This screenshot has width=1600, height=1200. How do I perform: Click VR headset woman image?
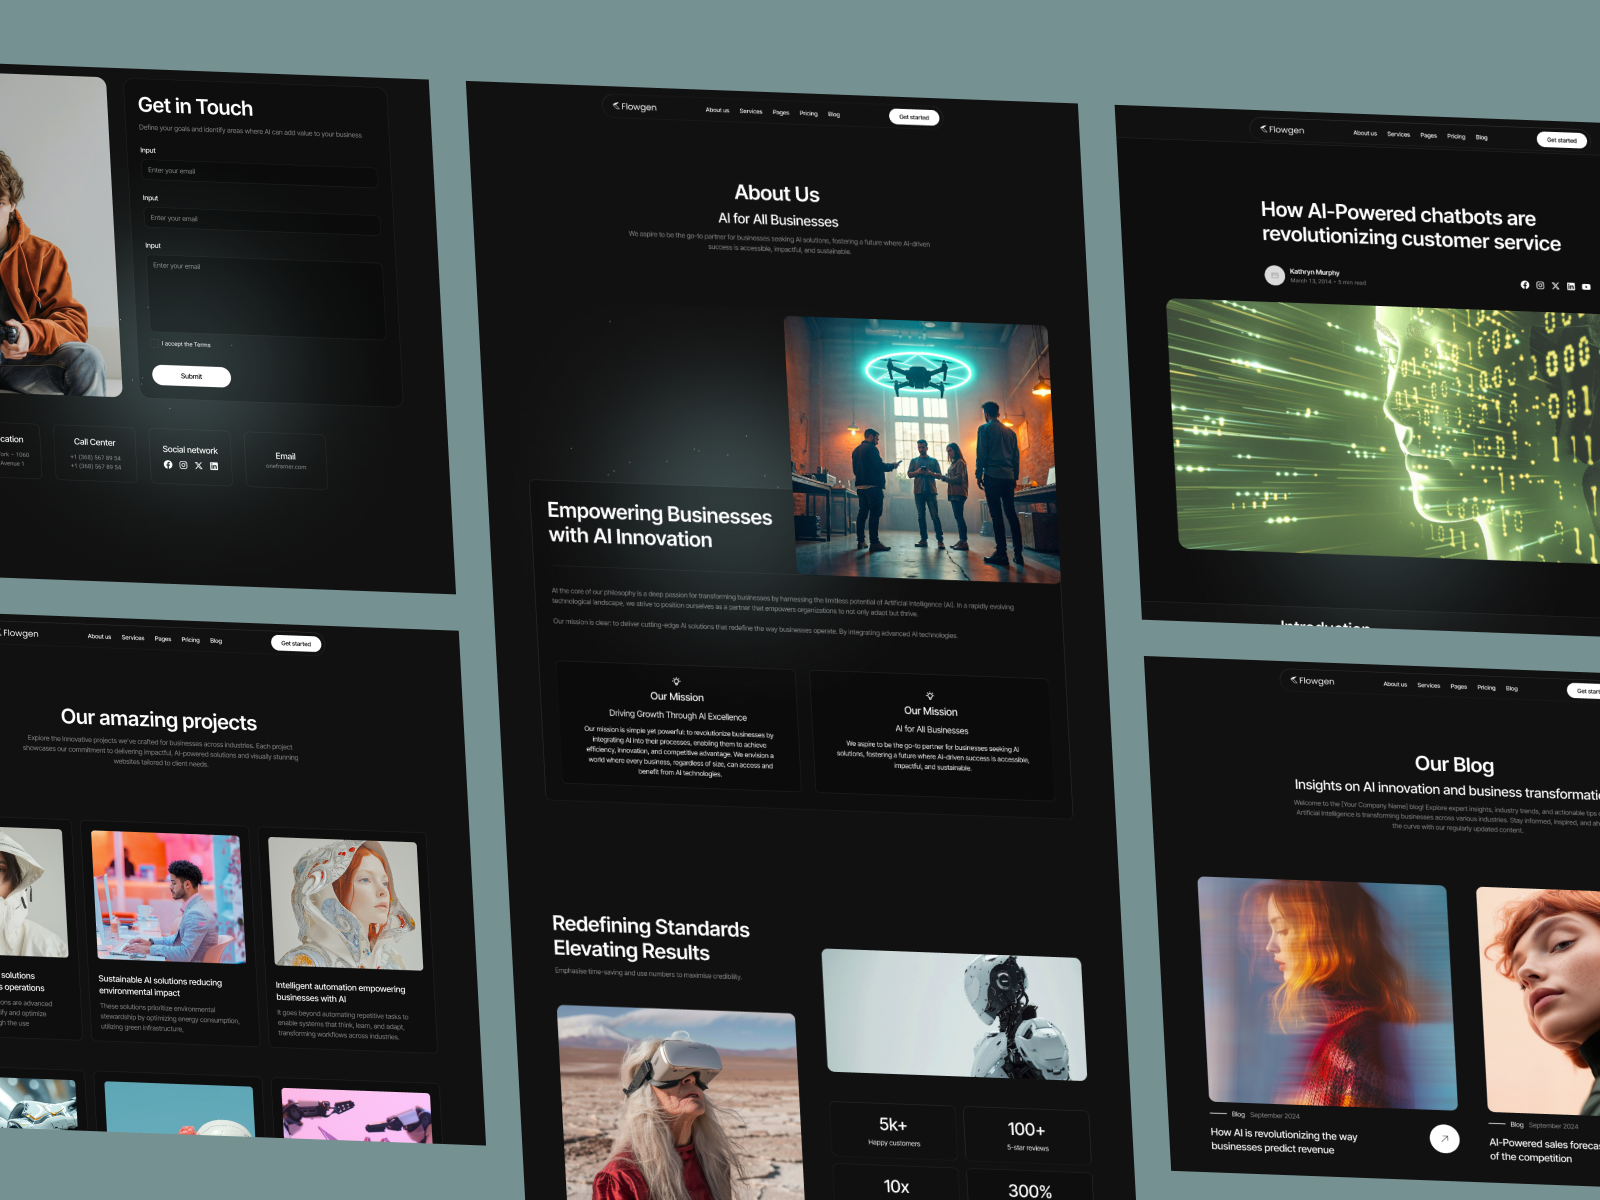(x=680, y=1103)
